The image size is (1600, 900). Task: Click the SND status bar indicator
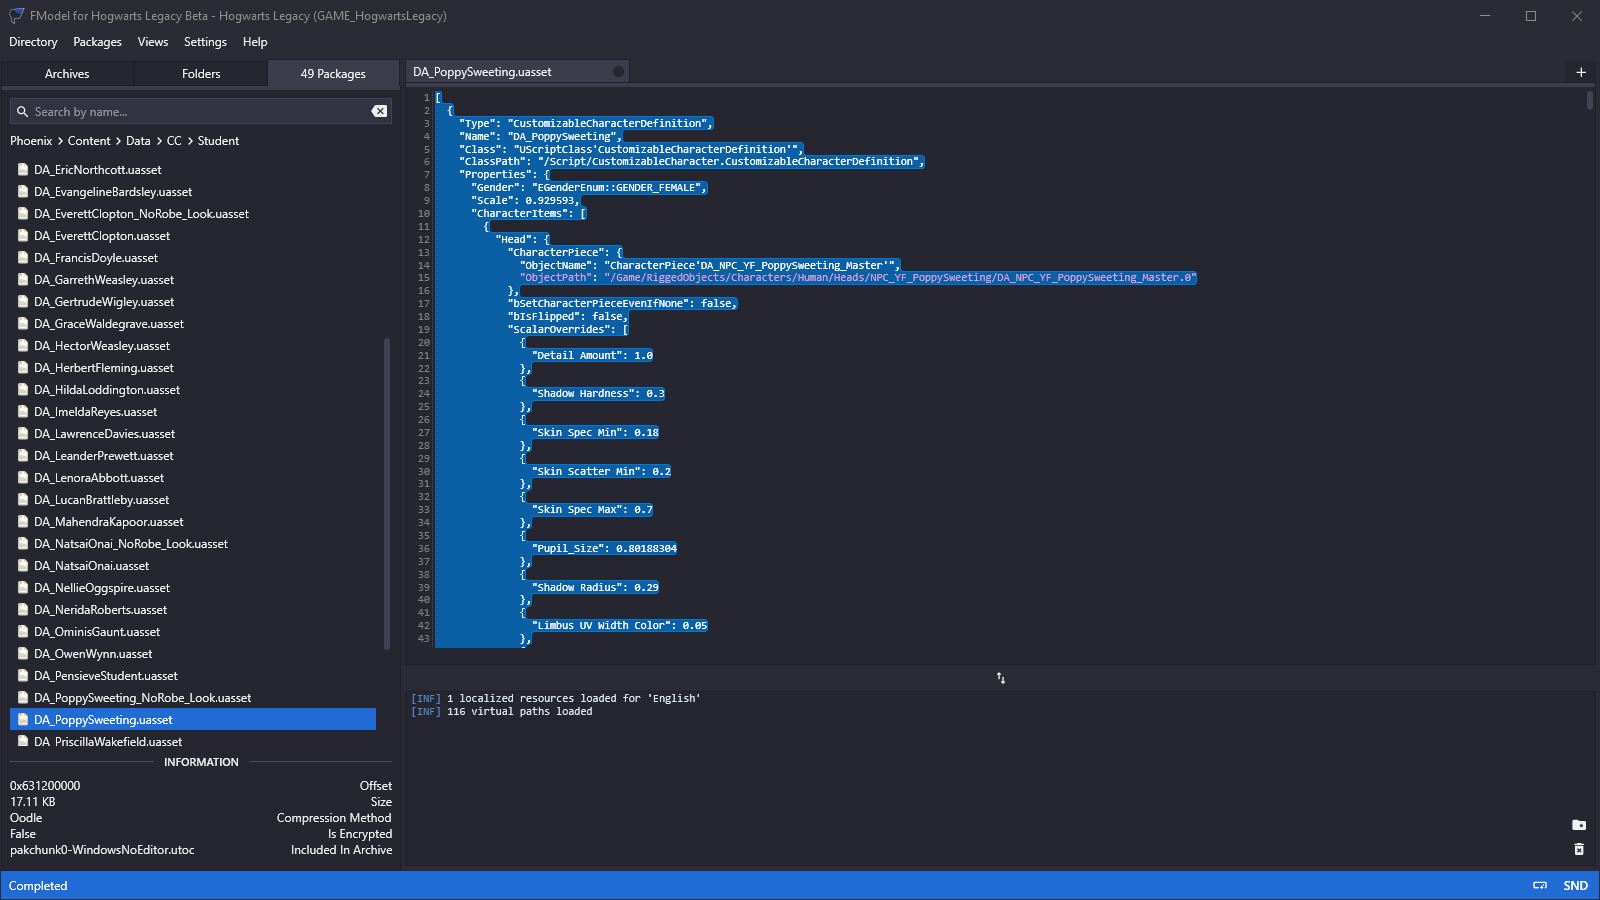coord(1576,885)
